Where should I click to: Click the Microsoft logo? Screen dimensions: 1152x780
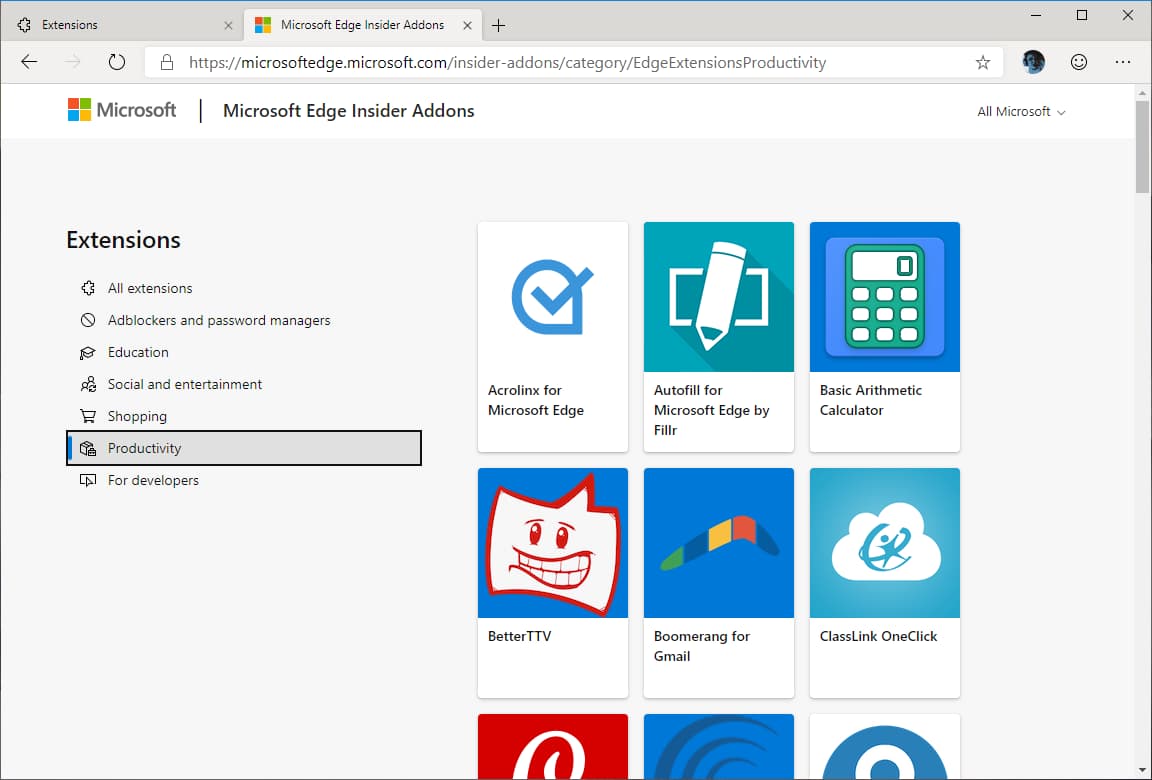click(x=122, y=110)
